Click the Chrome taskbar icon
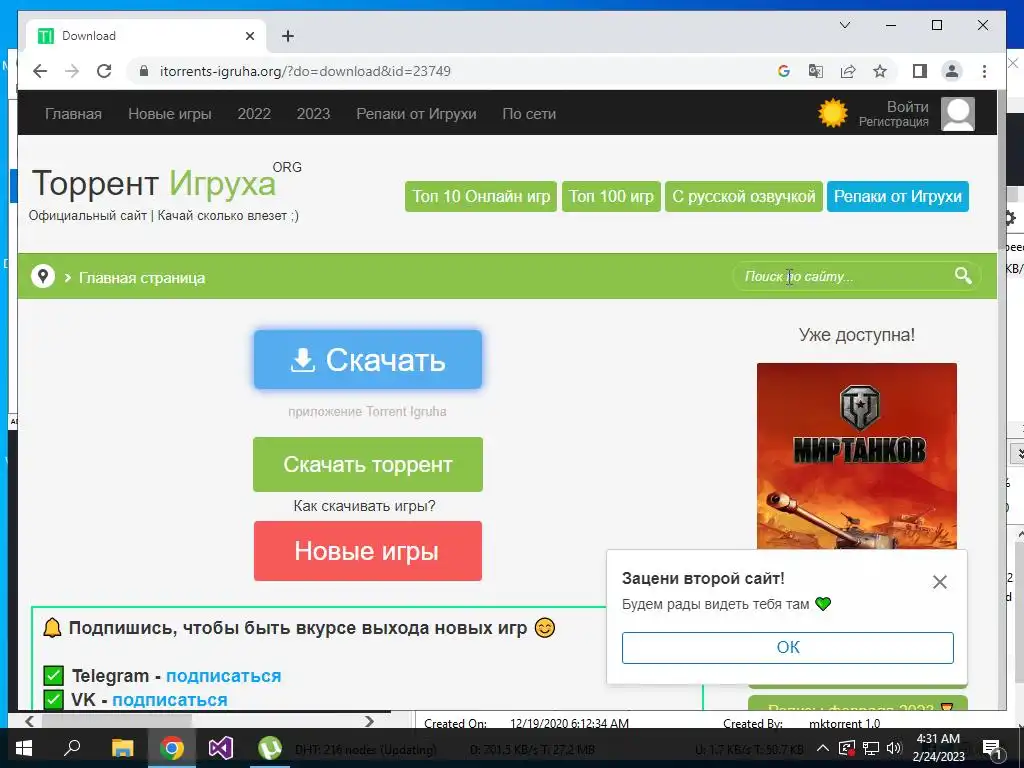The height and width of the screenshot is (768, 1024). tap(172, 748)
